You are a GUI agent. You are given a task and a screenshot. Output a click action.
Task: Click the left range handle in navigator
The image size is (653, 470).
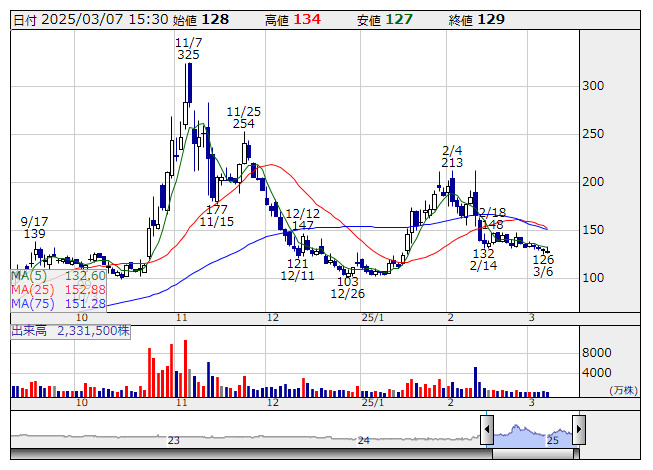(486, 431)
